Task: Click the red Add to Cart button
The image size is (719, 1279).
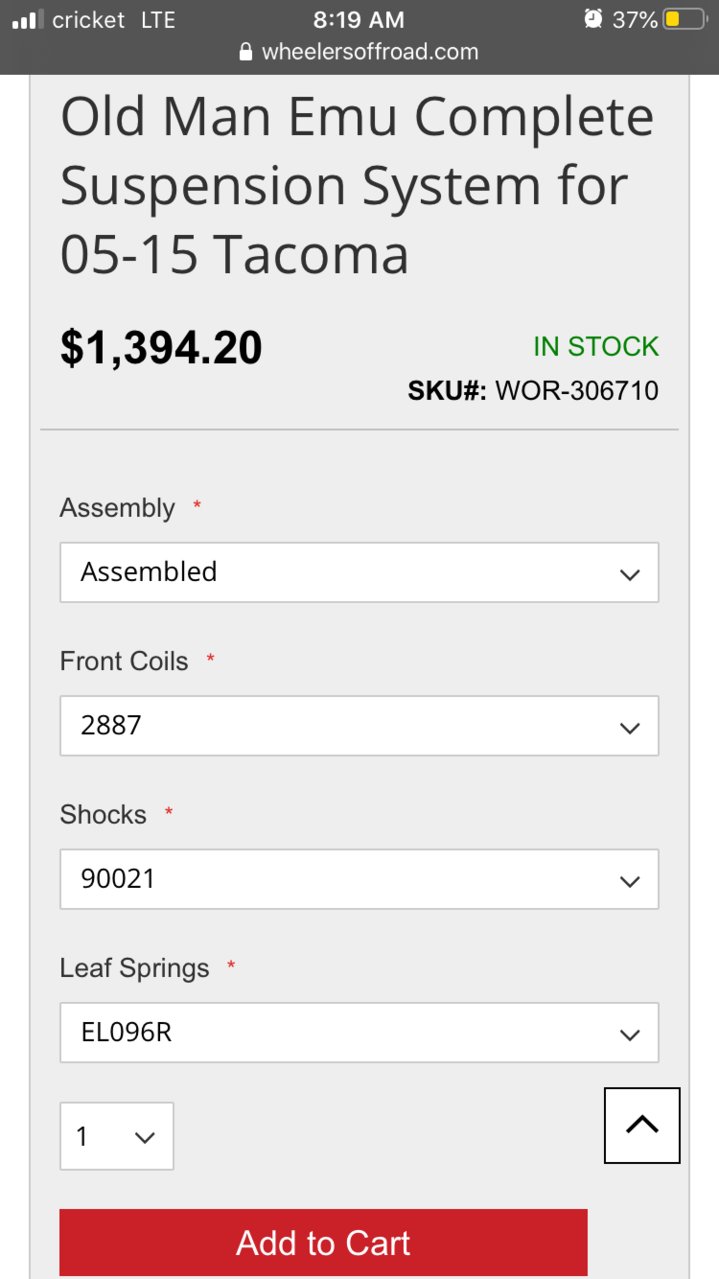Action: coord(323,1243)
